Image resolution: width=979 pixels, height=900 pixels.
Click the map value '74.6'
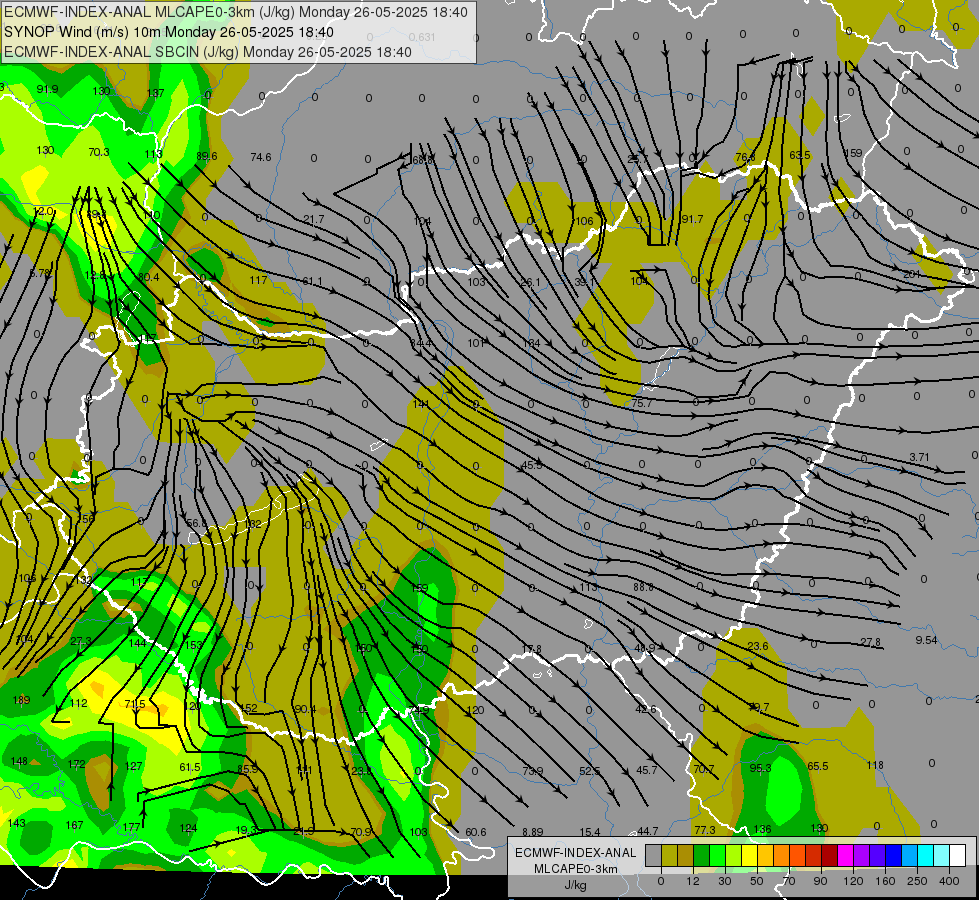click(261, 157)
